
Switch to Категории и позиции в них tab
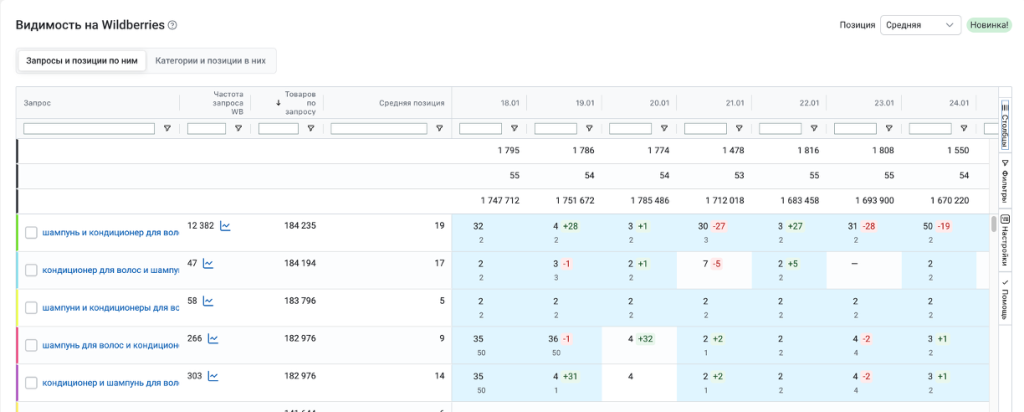point(210,61)
